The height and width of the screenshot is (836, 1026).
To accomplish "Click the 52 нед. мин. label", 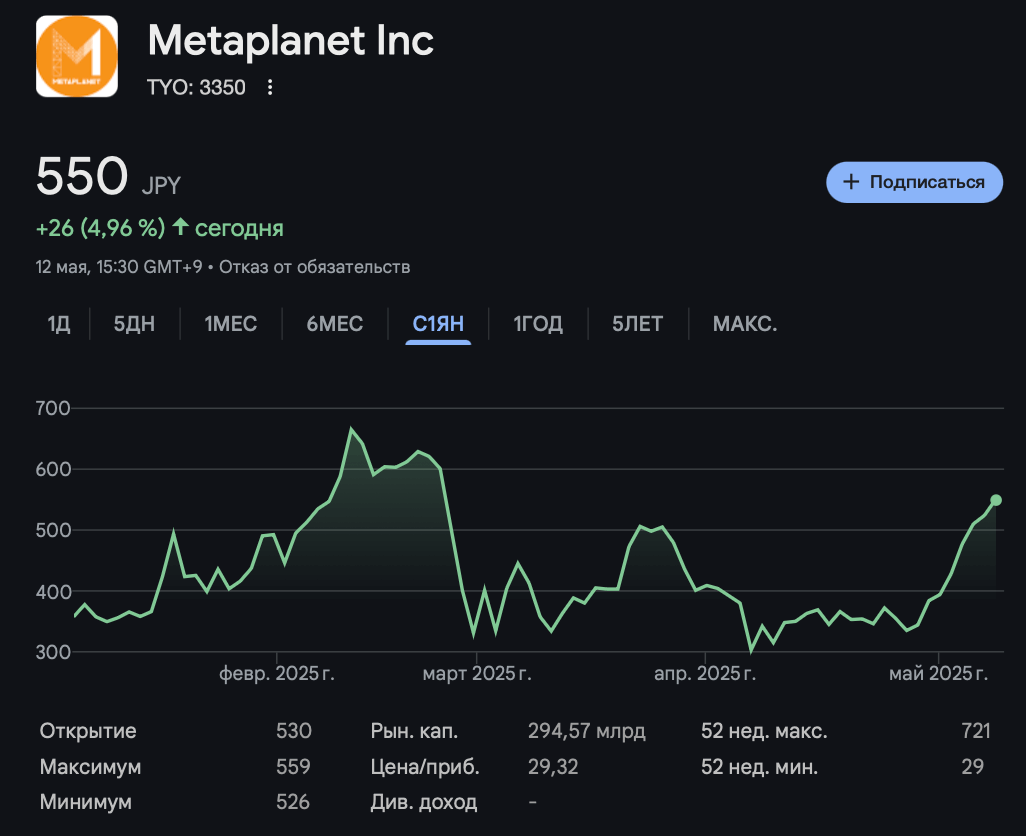I will point(759,766).
